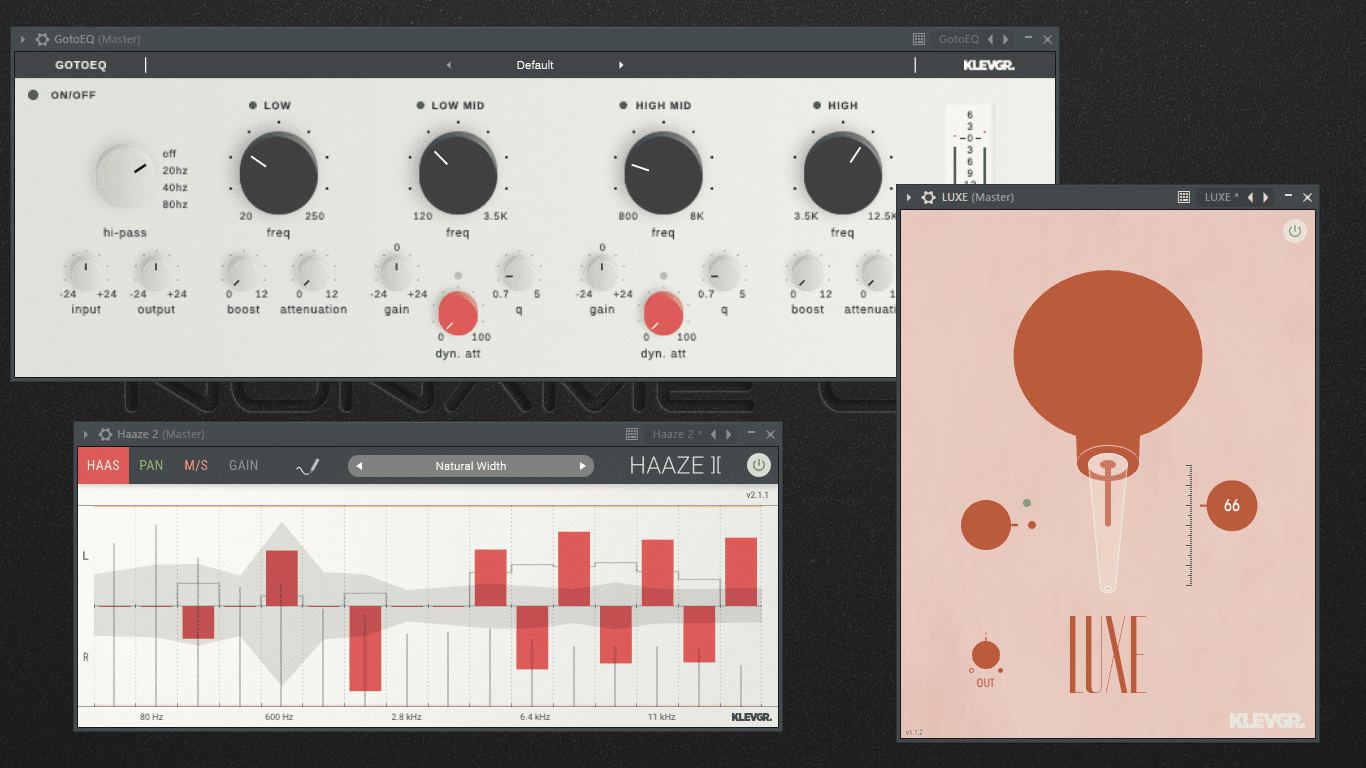Toggle LED above high mid dyn. att

tap(663, 275)
